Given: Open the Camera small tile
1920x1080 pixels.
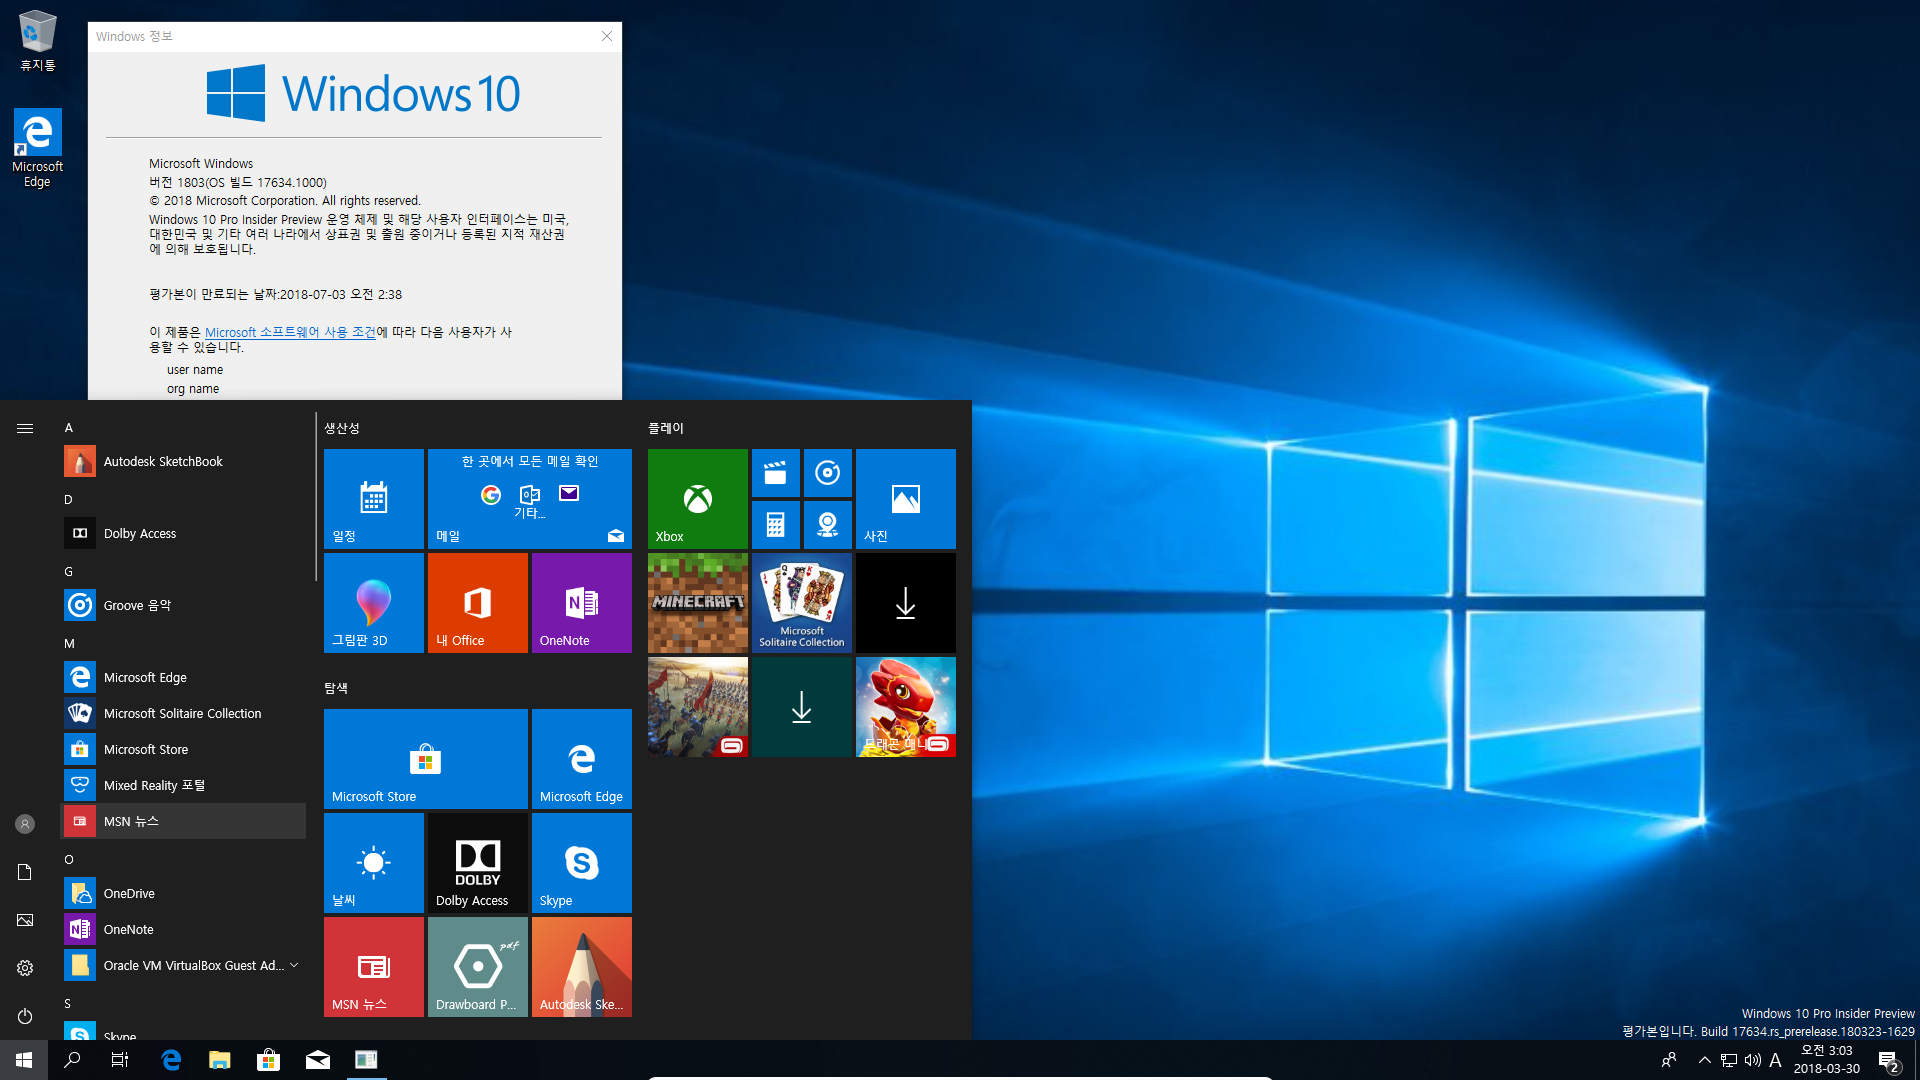Looking at the screenshot, I should point(828,525).
